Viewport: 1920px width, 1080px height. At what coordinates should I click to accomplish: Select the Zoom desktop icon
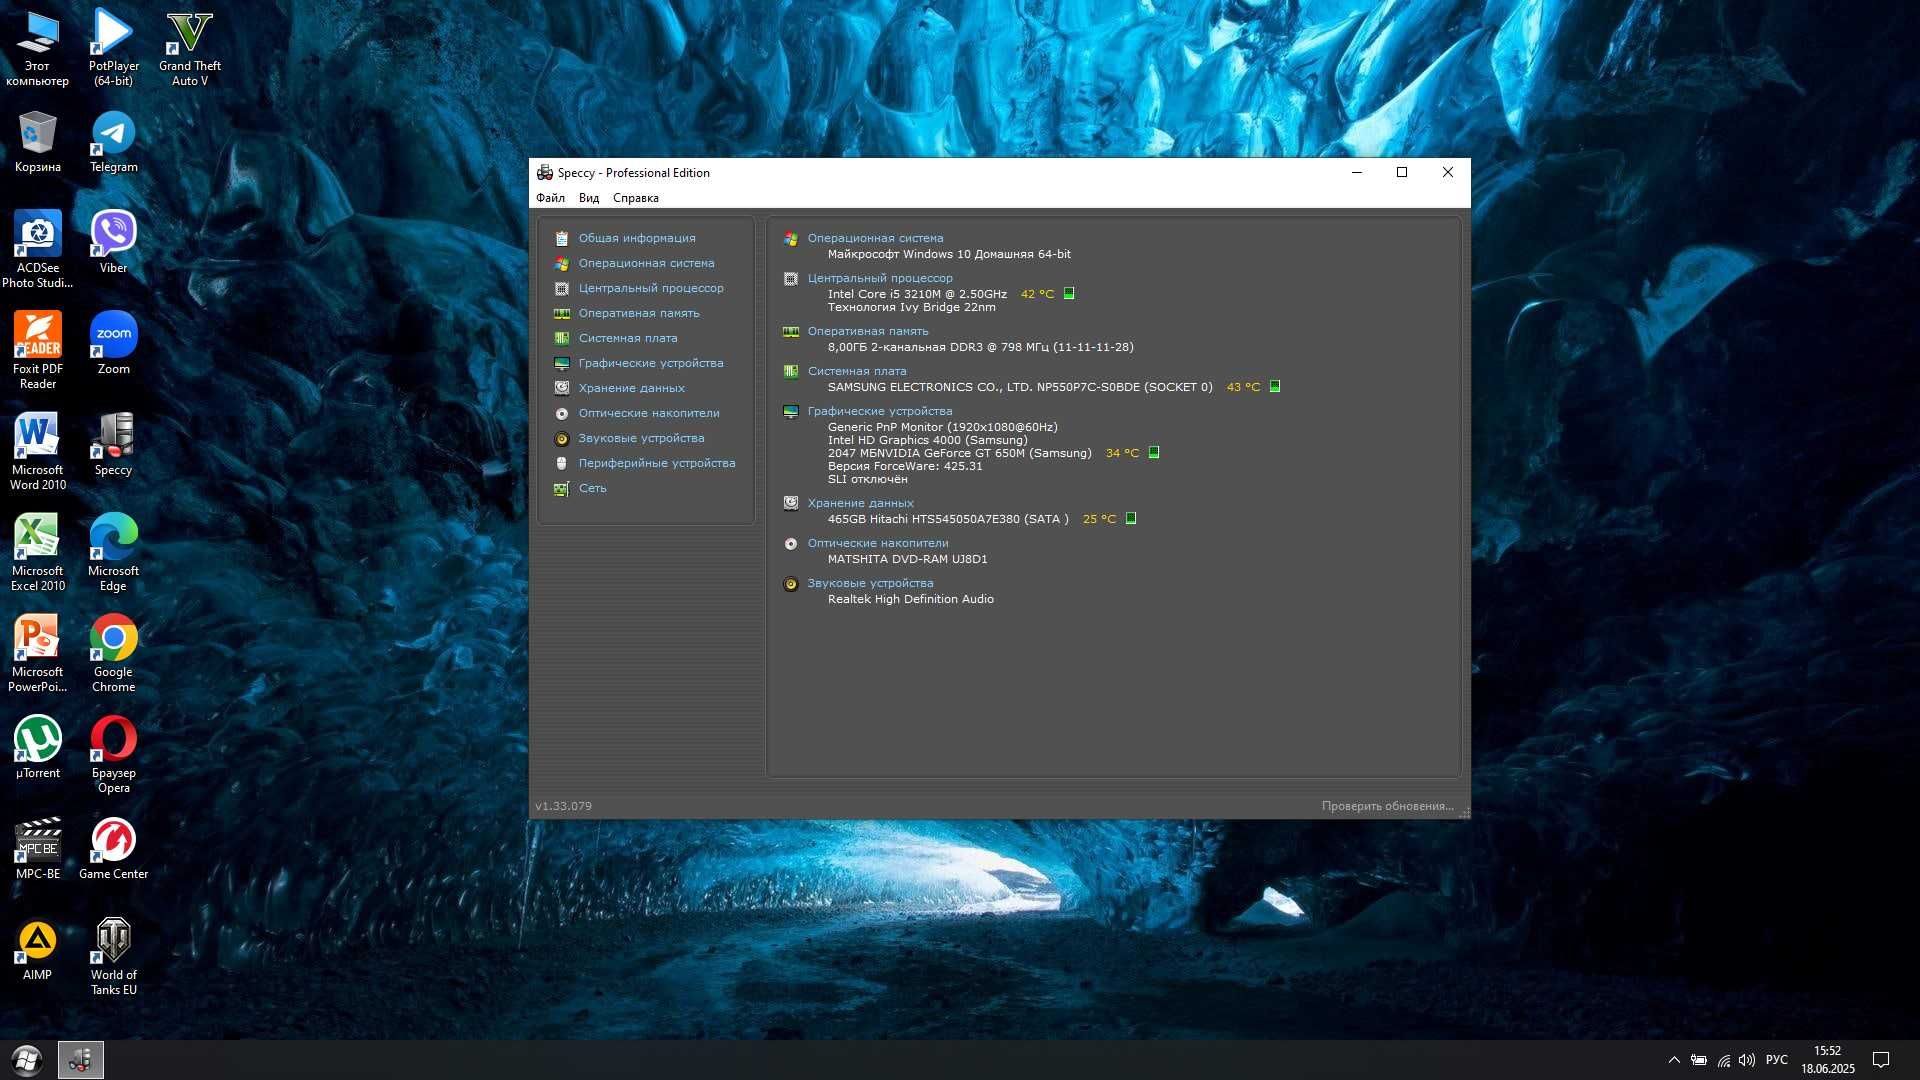click(113, 343)
